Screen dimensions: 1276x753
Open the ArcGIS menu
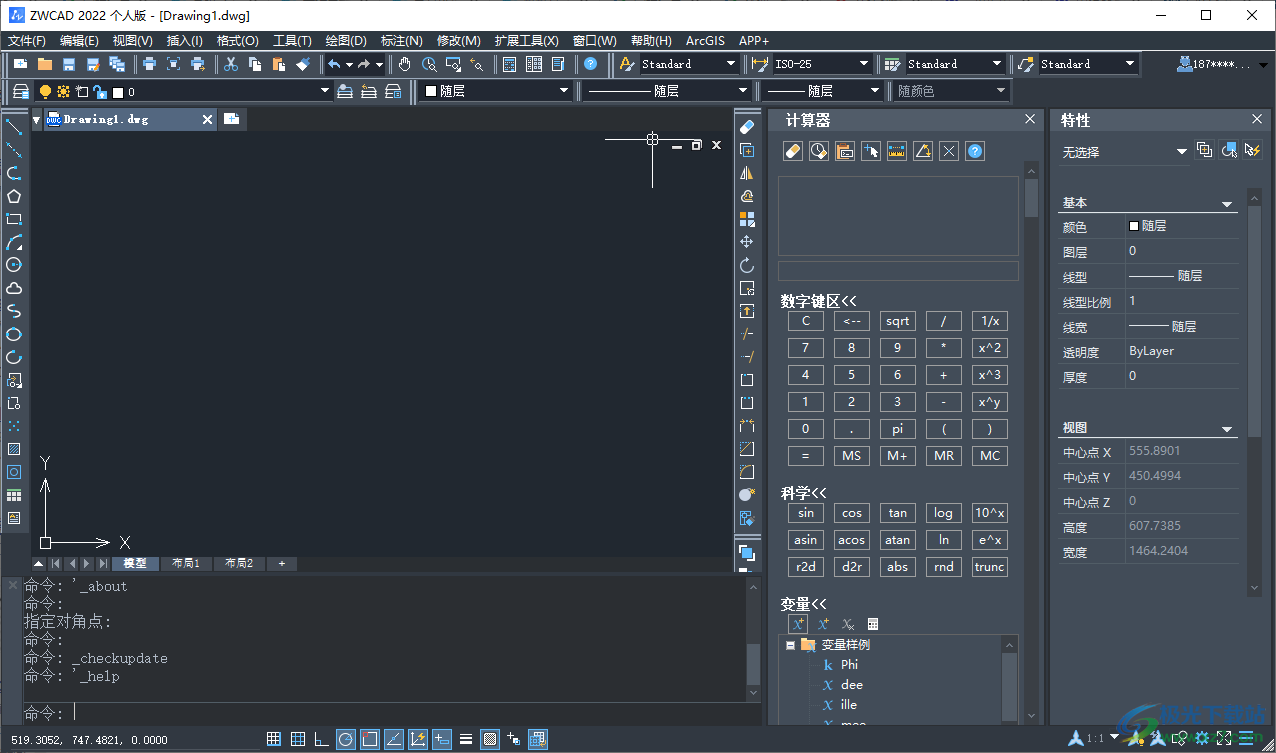(705, 41)
